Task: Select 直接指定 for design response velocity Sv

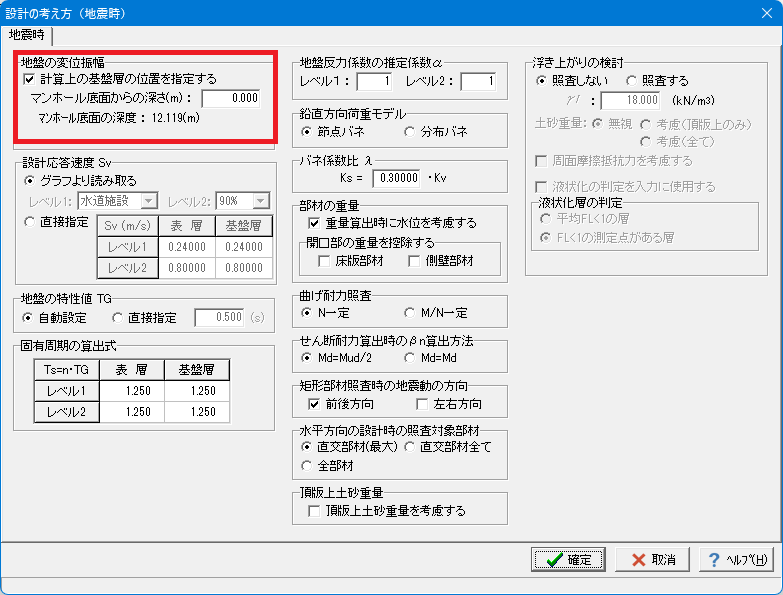Action: 30,222
